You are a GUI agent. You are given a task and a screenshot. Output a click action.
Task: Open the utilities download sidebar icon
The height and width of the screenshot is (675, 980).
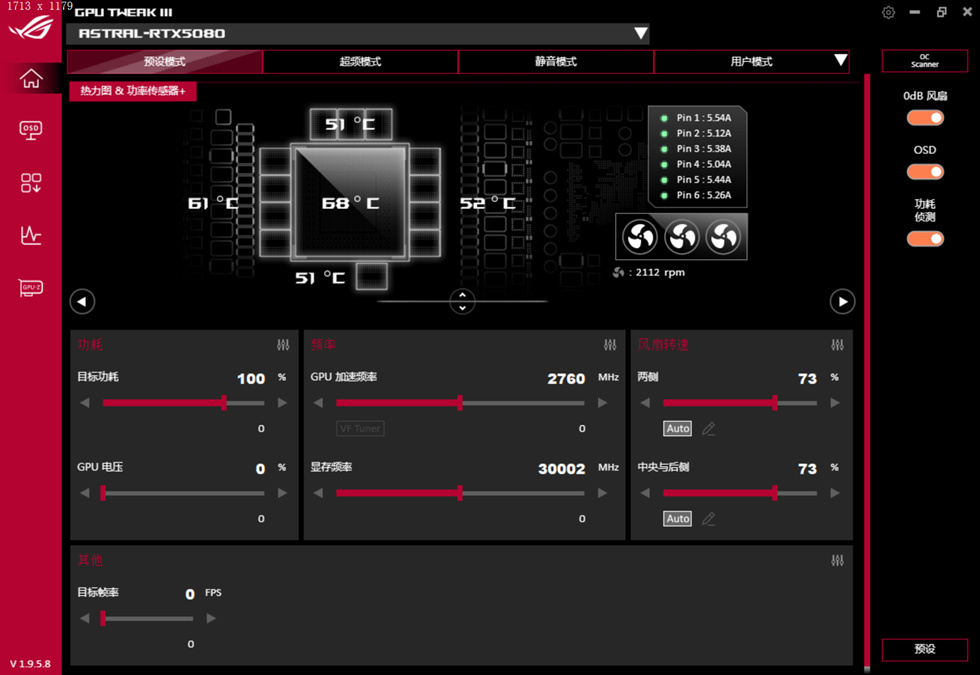click(x=31, y=183)
